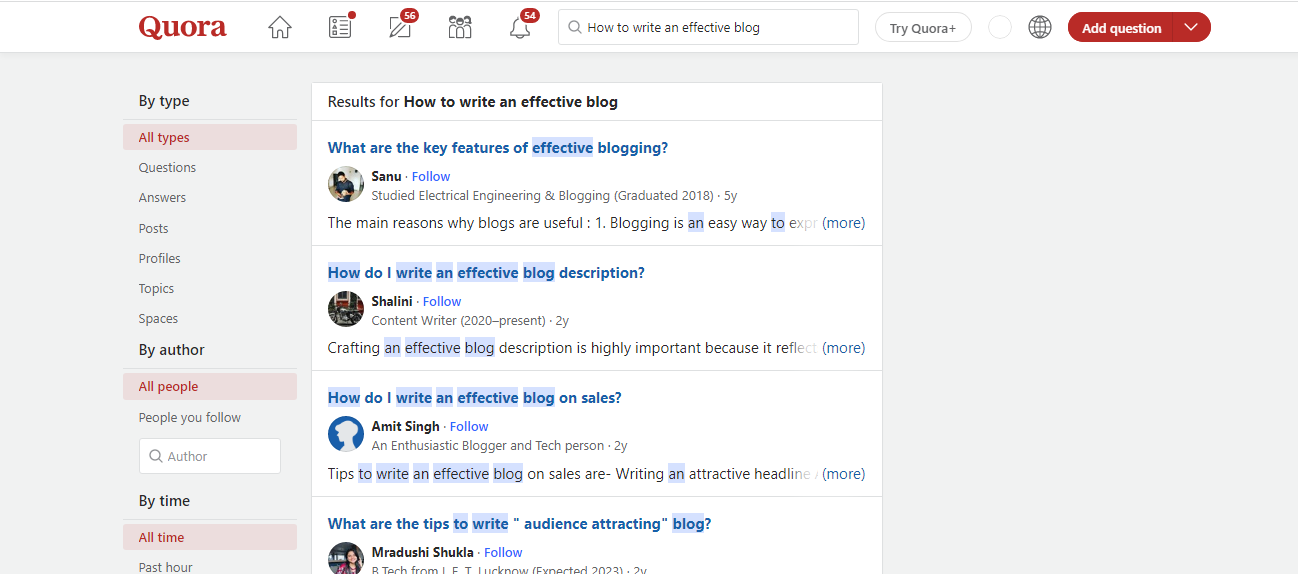The image size is (1298, 574).
Task: Open the profile avatar circle
Action: click(x=1000, y=27)
